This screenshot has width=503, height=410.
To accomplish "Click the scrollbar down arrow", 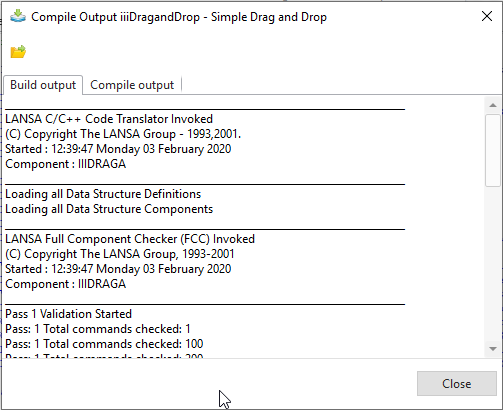I will 493,349.
